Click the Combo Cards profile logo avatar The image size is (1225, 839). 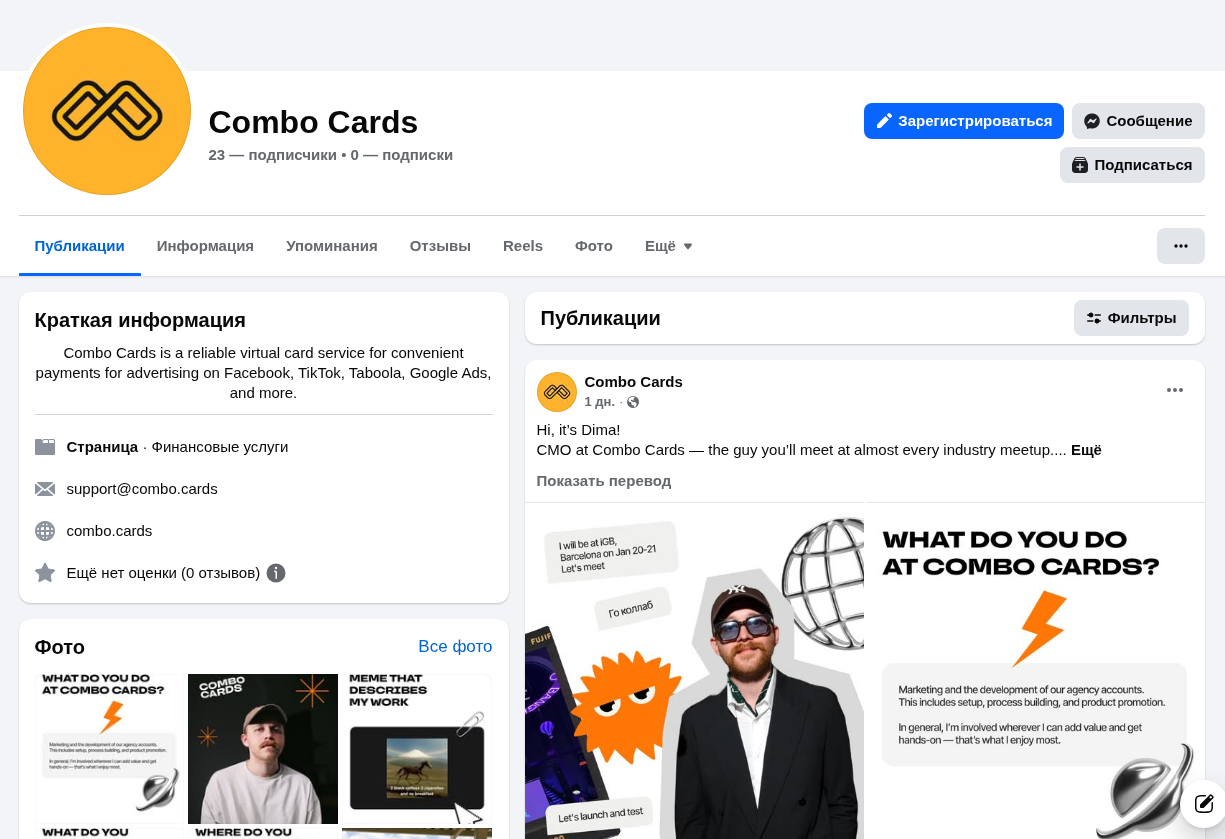coord(107,111)
